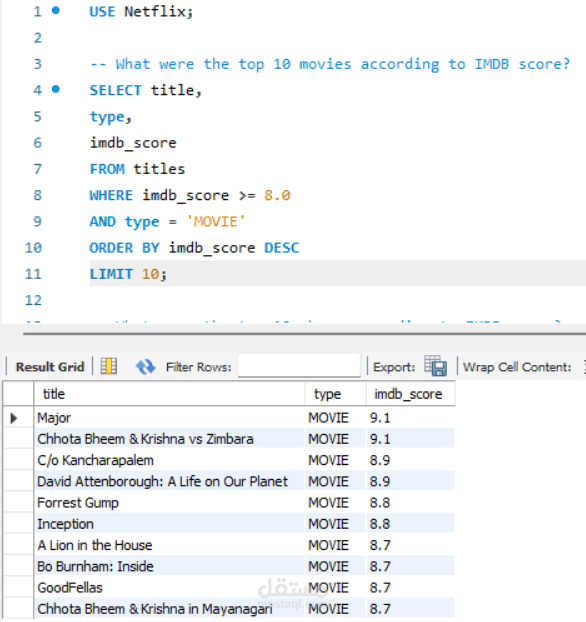Select the 'Inception' title cell
The height and width of the screenshot is (622, 586).
click(x=169, y=524)
